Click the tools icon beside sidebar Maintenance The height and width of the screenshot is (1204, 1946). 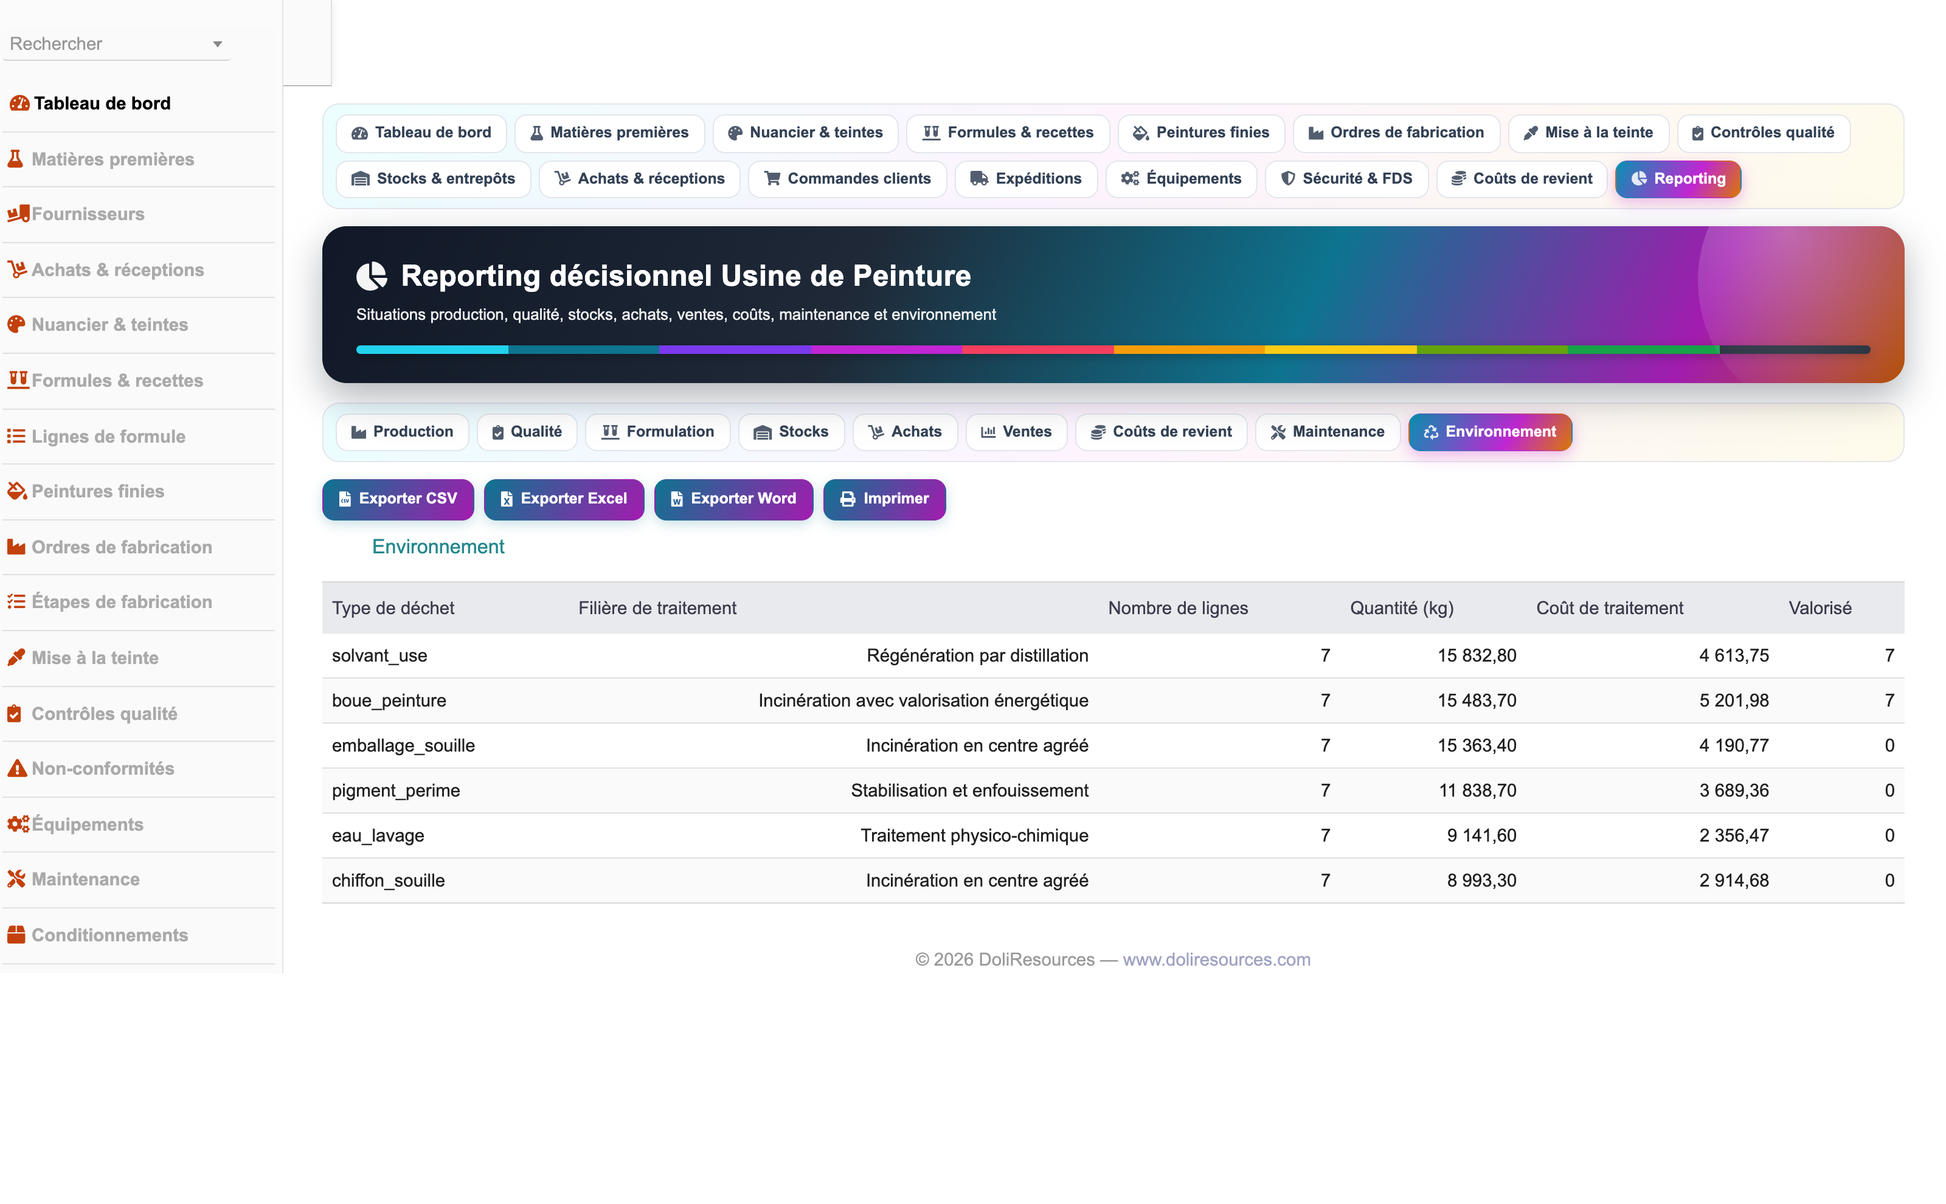16,879
